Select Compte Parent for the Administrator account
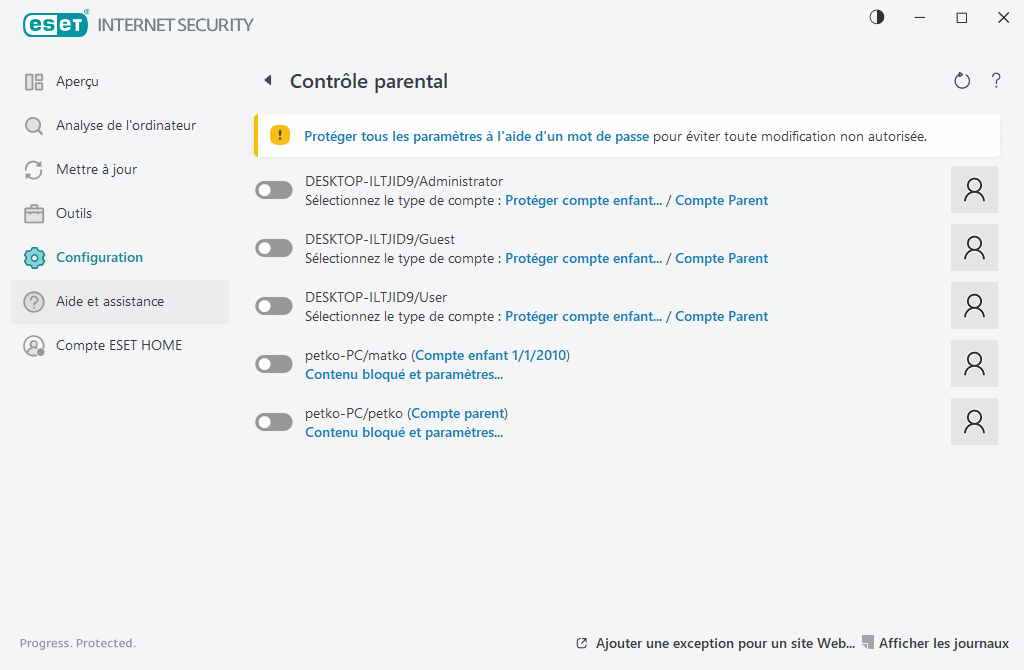Image resolution: width=1024 pixels, height=670 pixels. pos(721,200)
